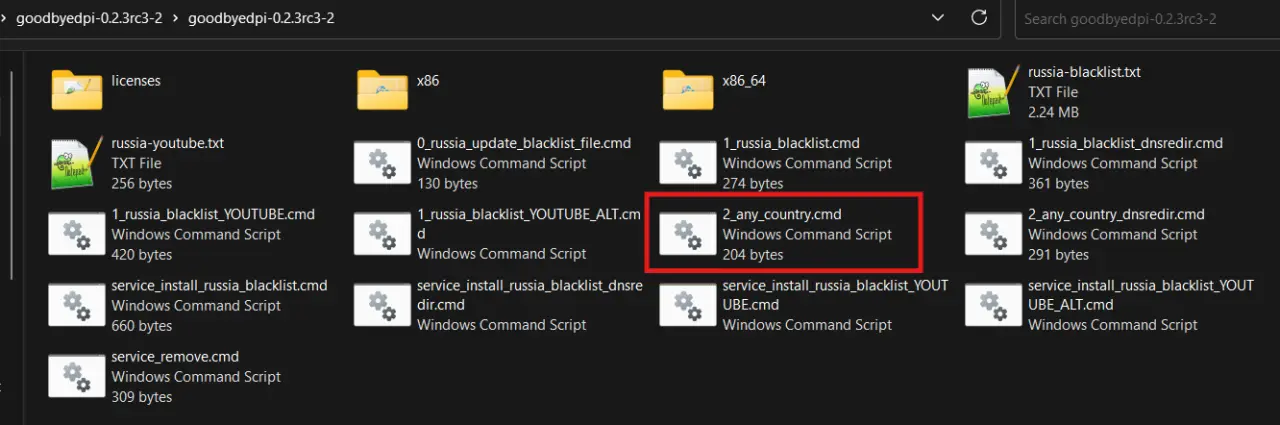Select the 2_any_country.cmd script icon
Screen dimensions: 1280x425
688,234
